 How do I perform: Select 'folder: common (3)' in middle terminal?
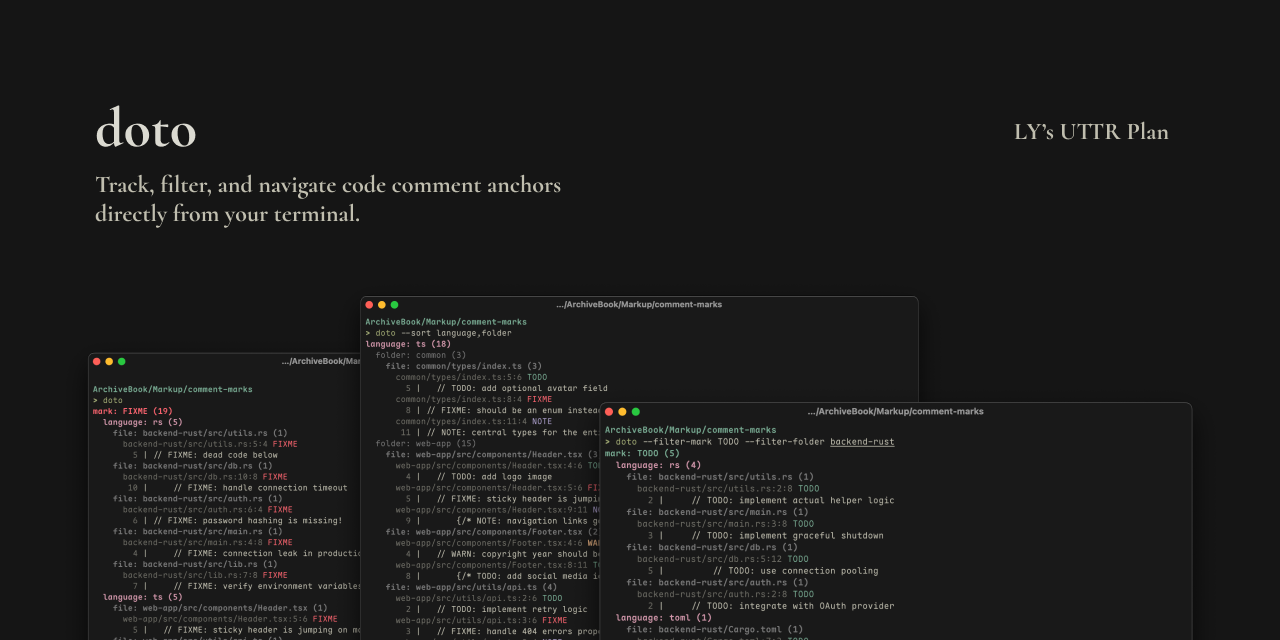point(421,355)
